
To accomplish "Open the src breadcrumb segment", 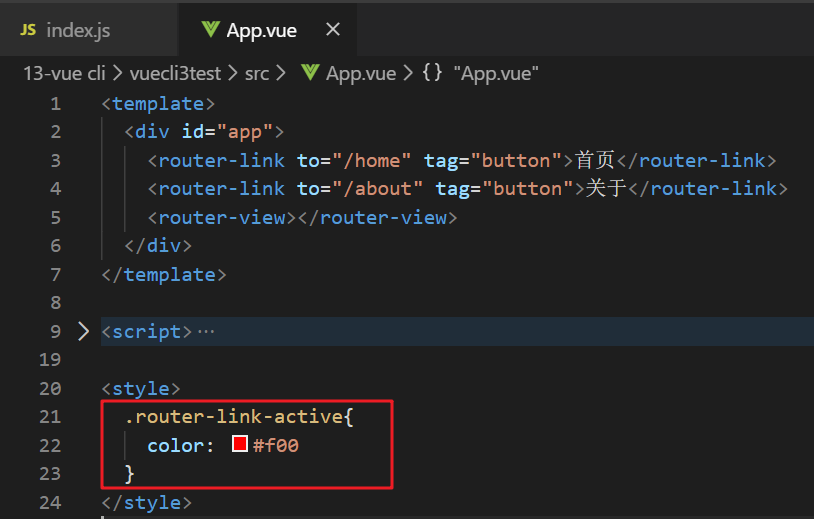I will click(x=257, y=73).
